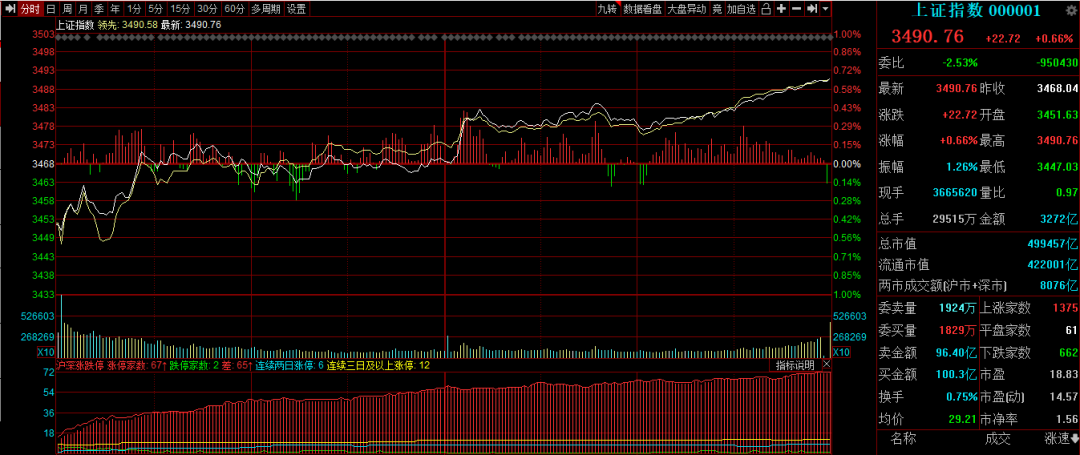
Task: Click the 最低 3447.03 value
Action: 1057,167
